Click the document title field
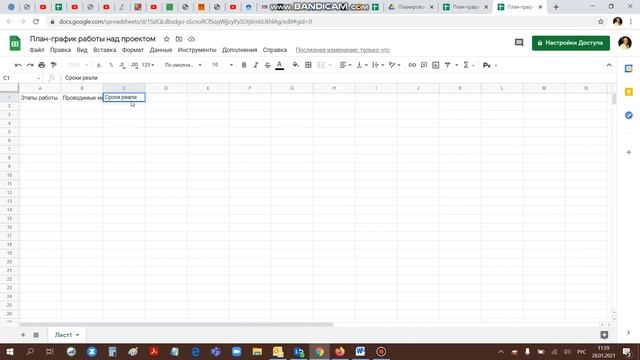 [x=93, y=39]
